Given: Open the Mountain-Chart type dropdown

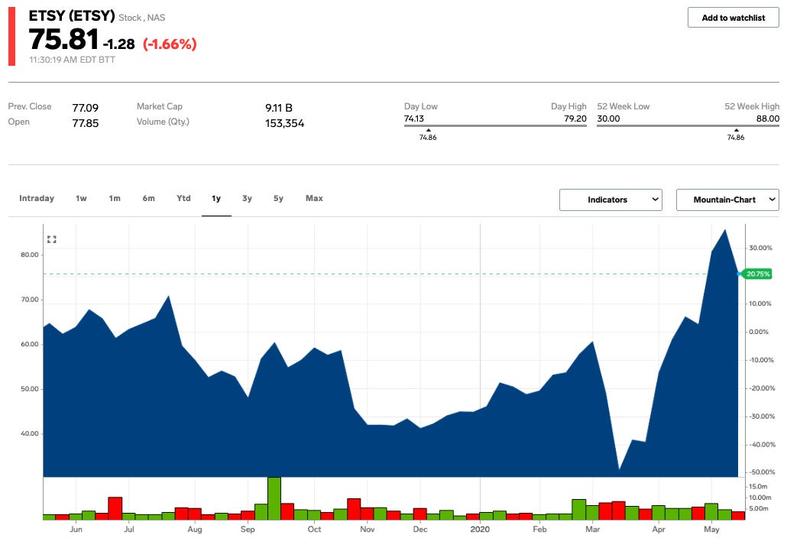Looking at the screenshot, I should coord(728,200).
